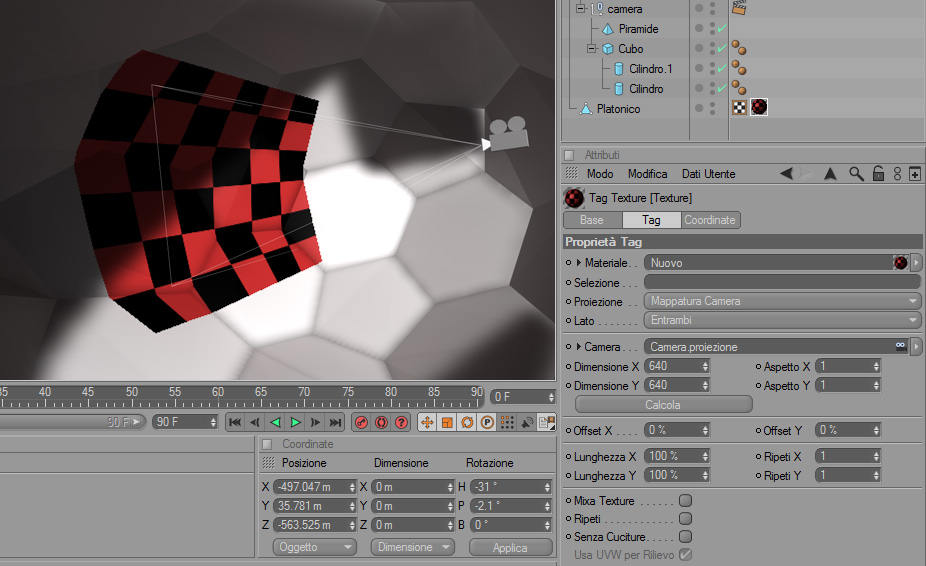Click the Calcola button
The height and width of the screenshot is (566, 926).
pos(663,405)
